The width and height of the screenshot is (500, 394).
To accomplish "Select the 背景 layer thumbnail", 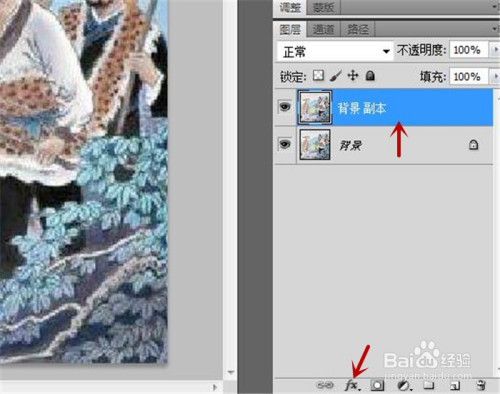I will pyautogui.click(x=315, y=145).
